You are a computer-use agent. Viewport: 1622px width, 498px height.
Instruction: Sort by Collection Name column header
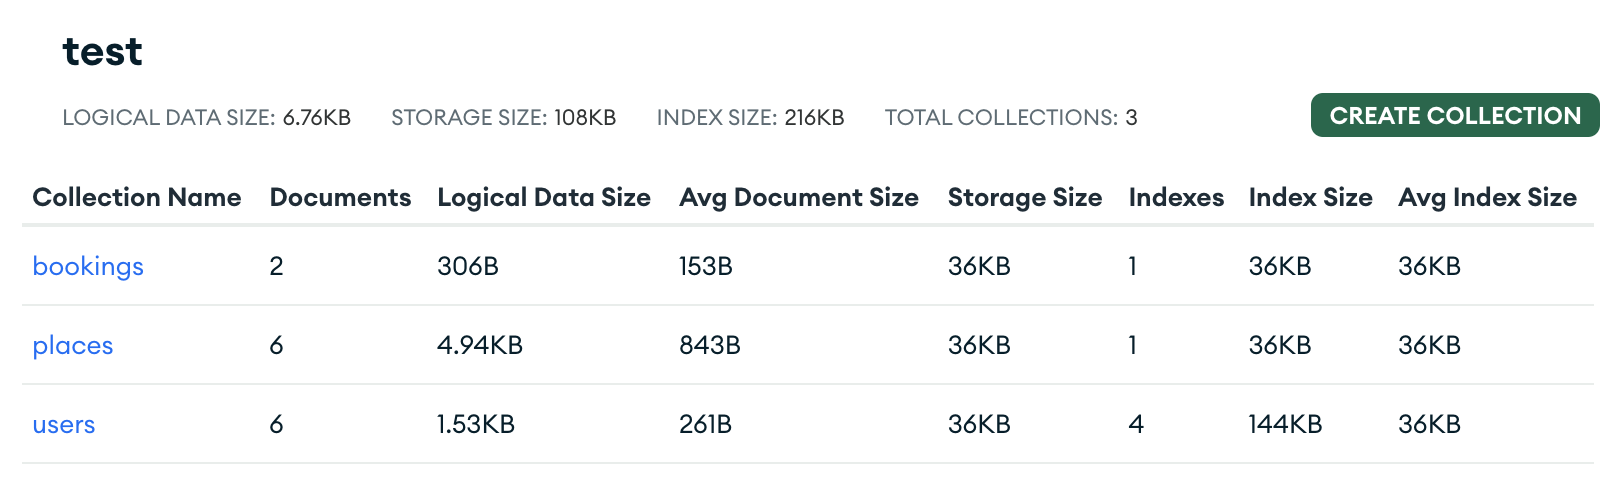(x=137, y=197)
